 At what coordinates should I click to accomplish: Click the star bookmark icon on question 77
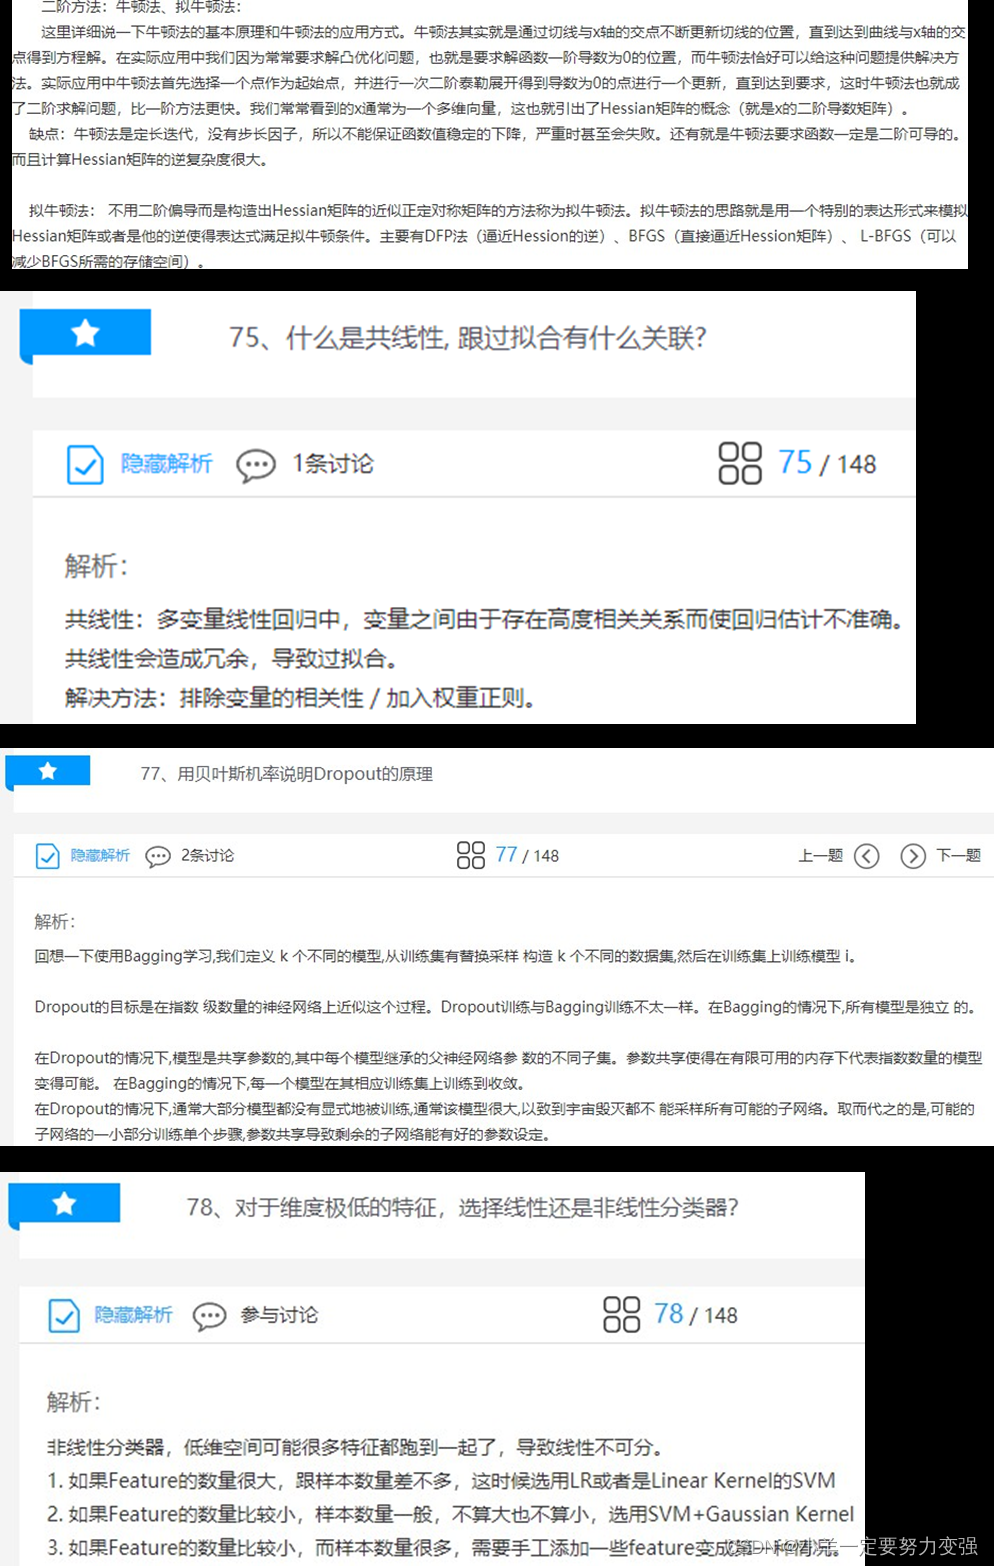point(48,771)
